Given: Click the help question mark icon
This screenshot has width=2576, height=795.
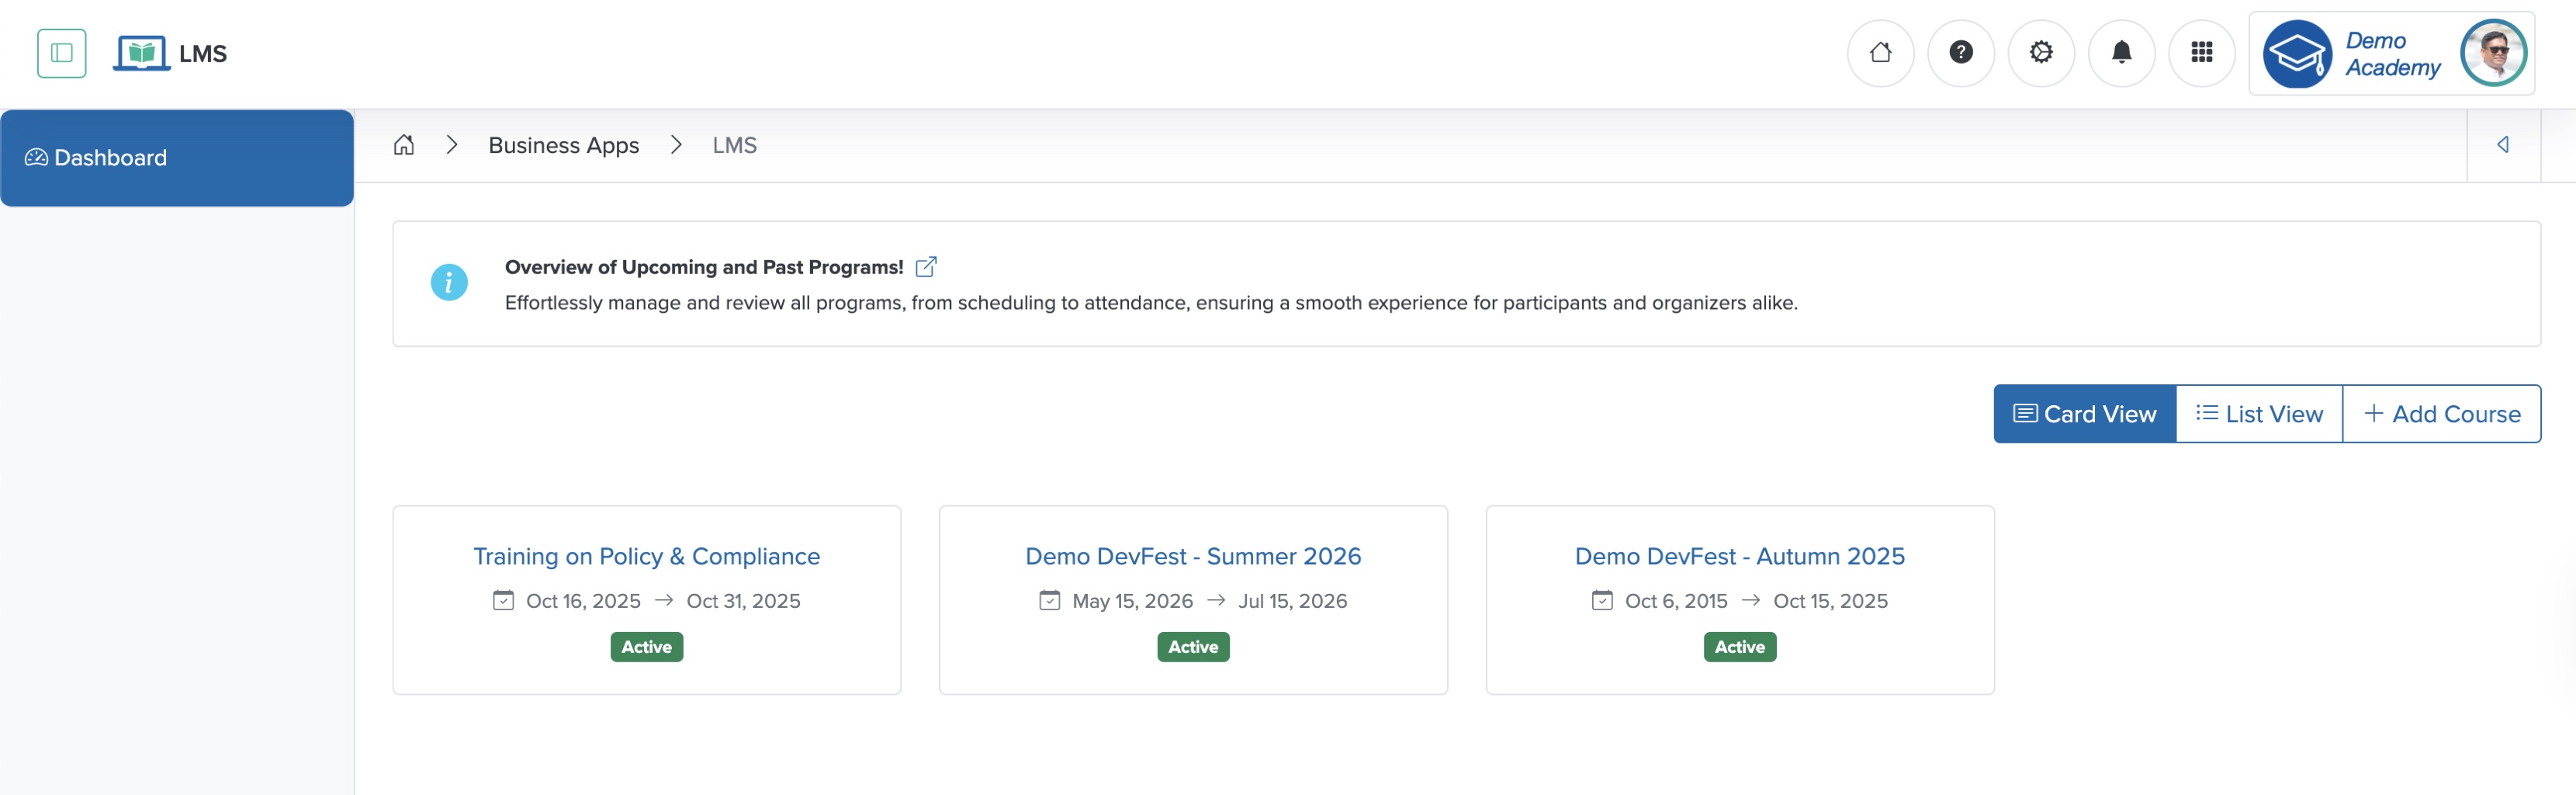Looking at the screenshot, I should tap(1961, 53).
